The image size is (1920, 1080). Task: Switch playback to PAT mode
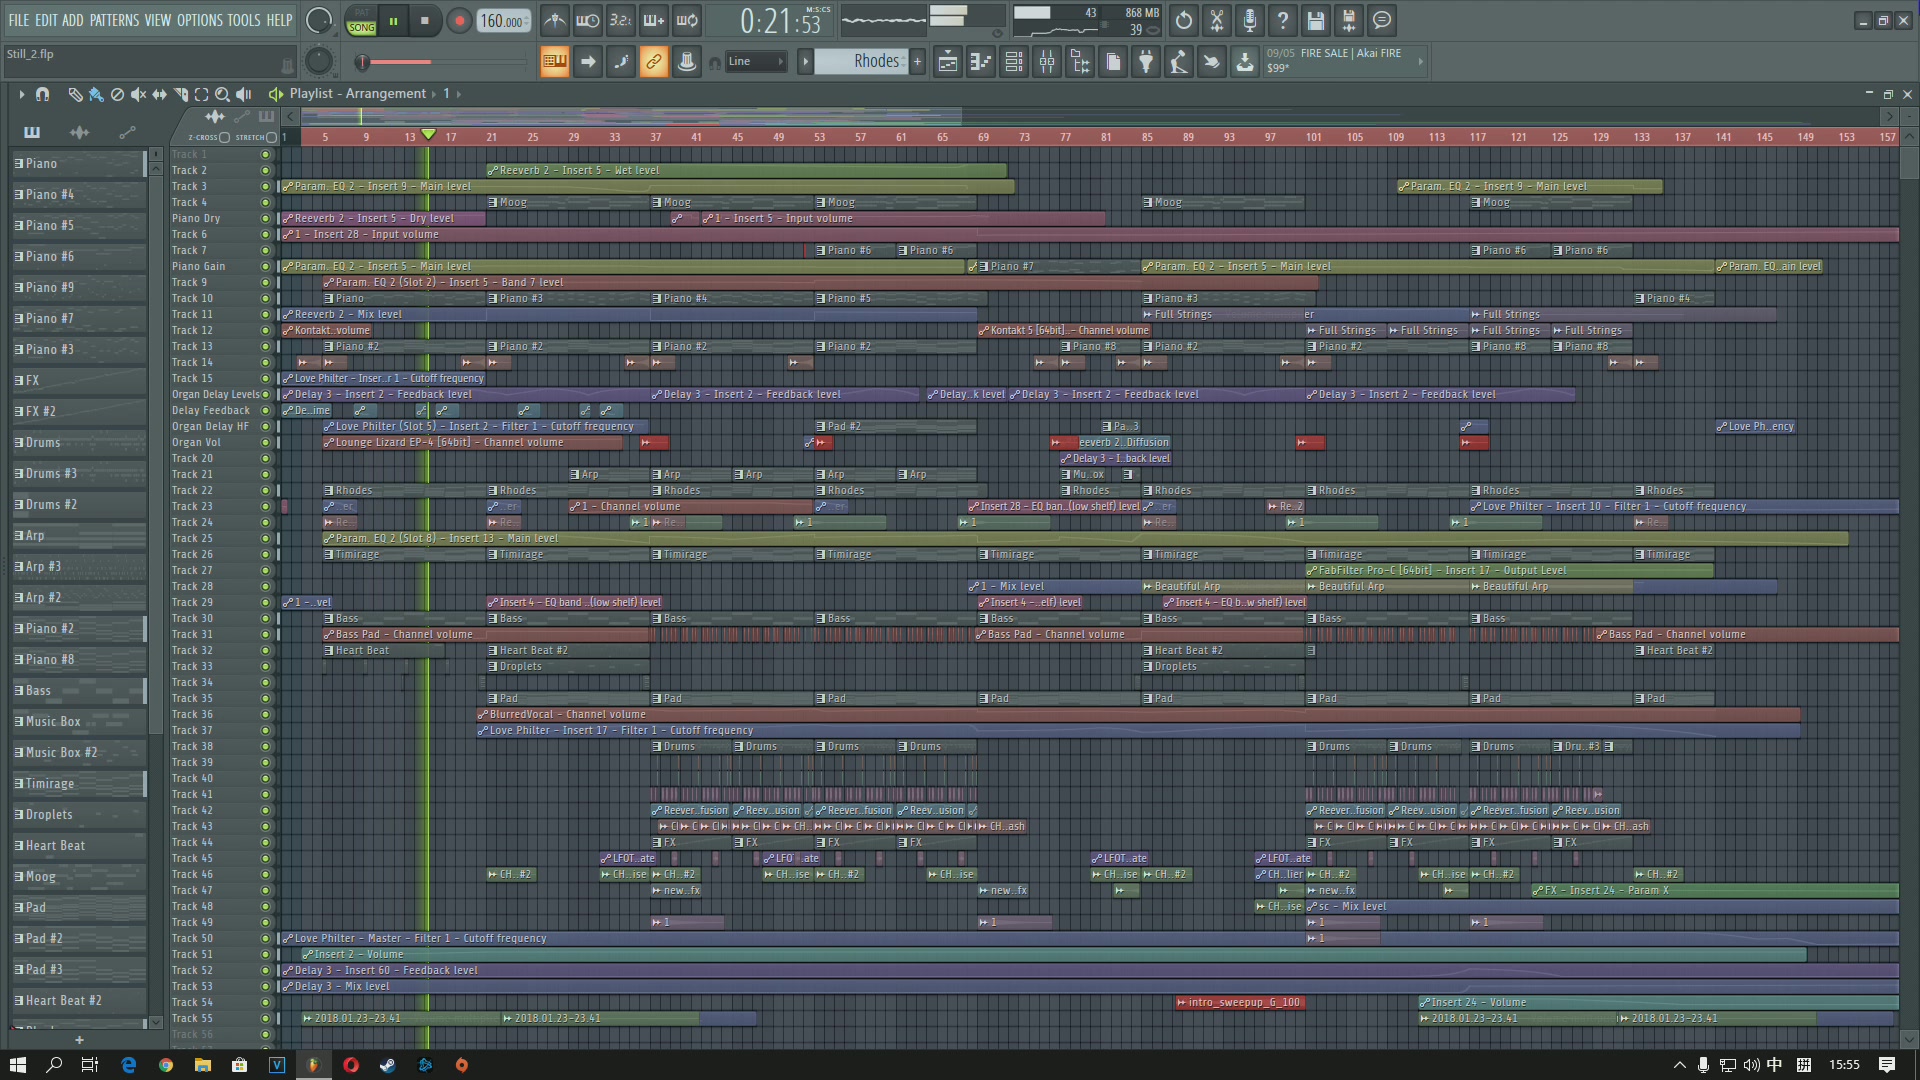pos(361,13)
